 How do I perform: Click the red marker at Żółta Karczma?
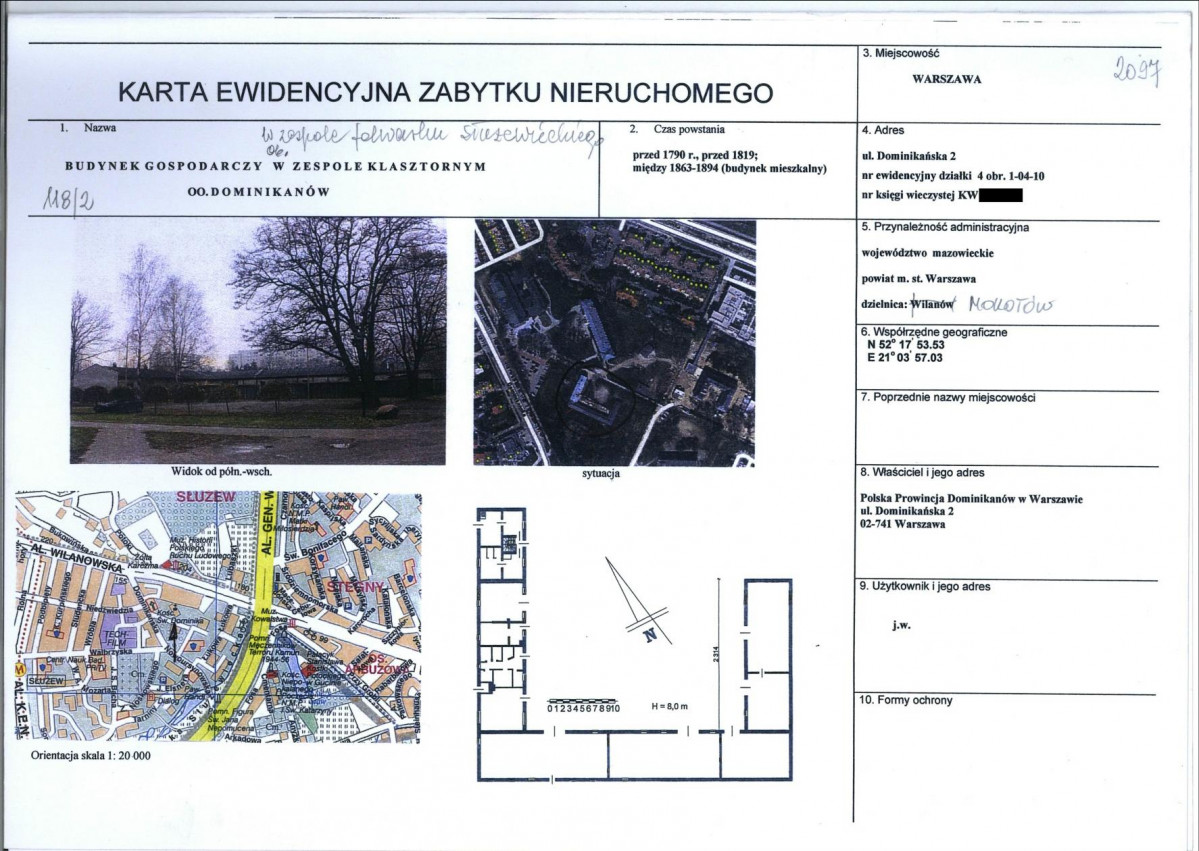coord(165,564)
